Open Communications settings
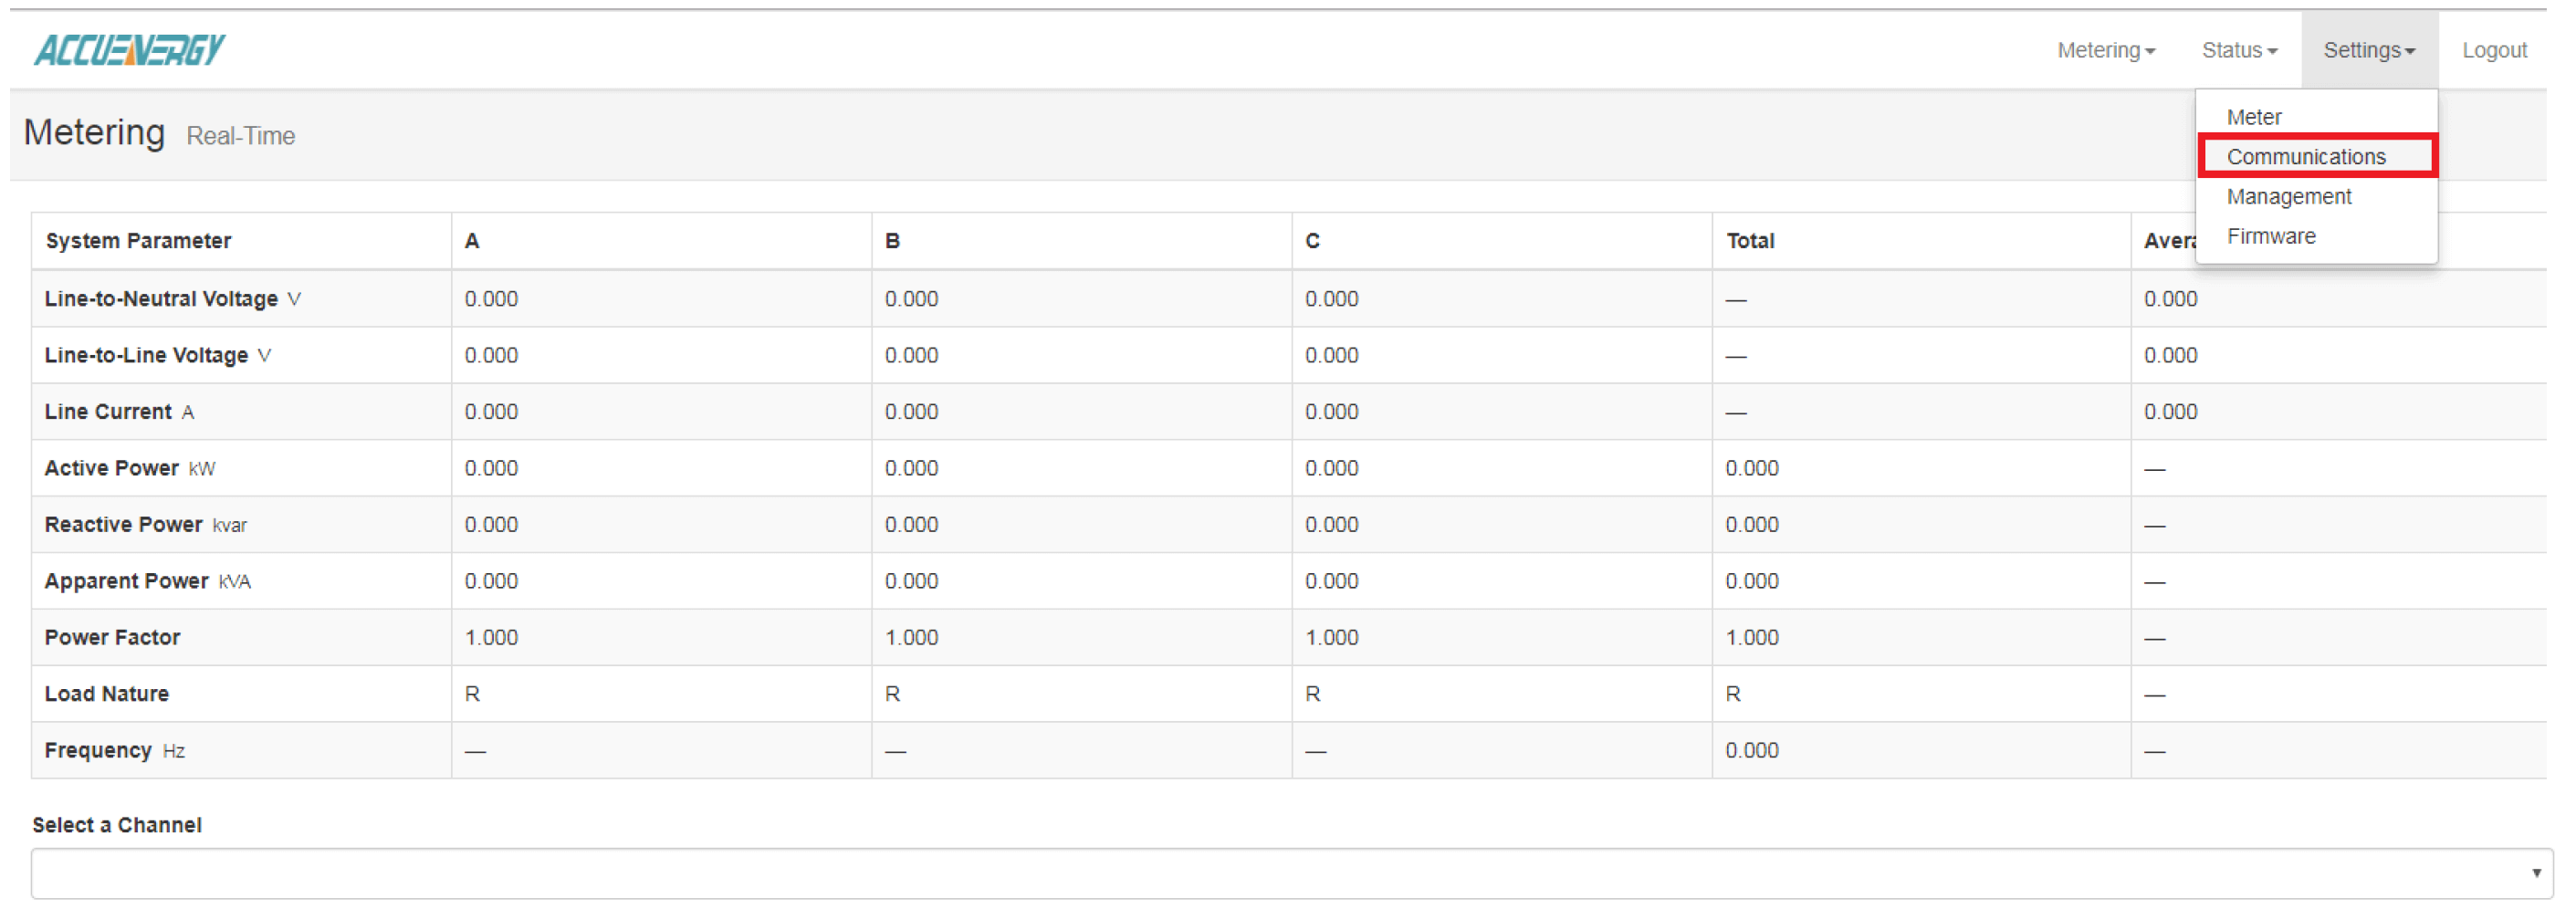The width and height of the screenshot is (2576, 909). pos(2305,157)
